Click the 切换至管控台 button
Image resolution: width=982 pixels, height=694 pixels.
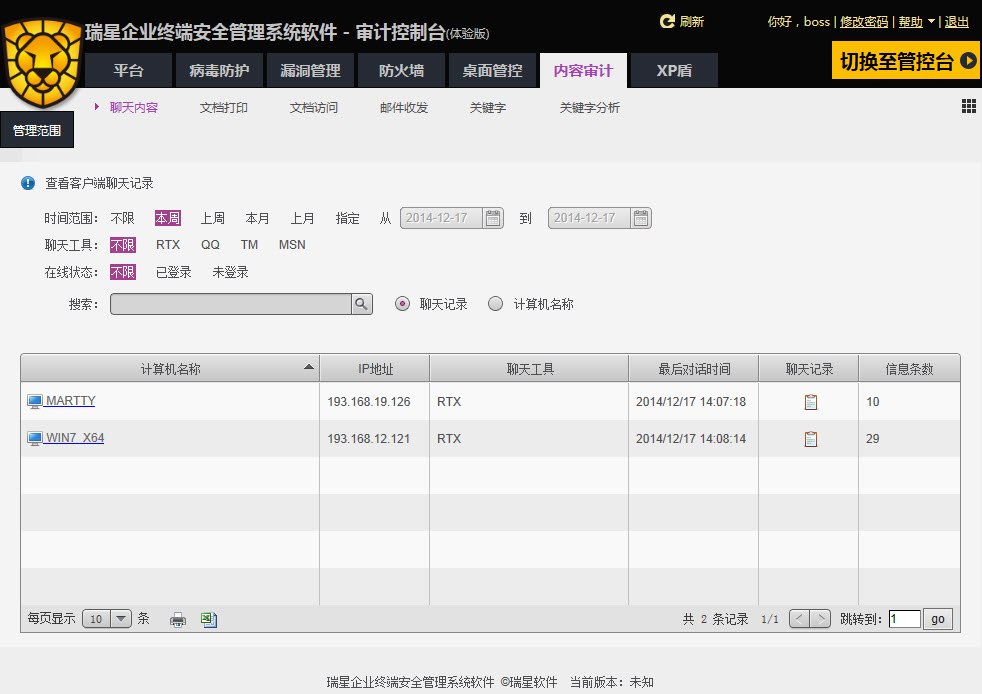[906, 61]
